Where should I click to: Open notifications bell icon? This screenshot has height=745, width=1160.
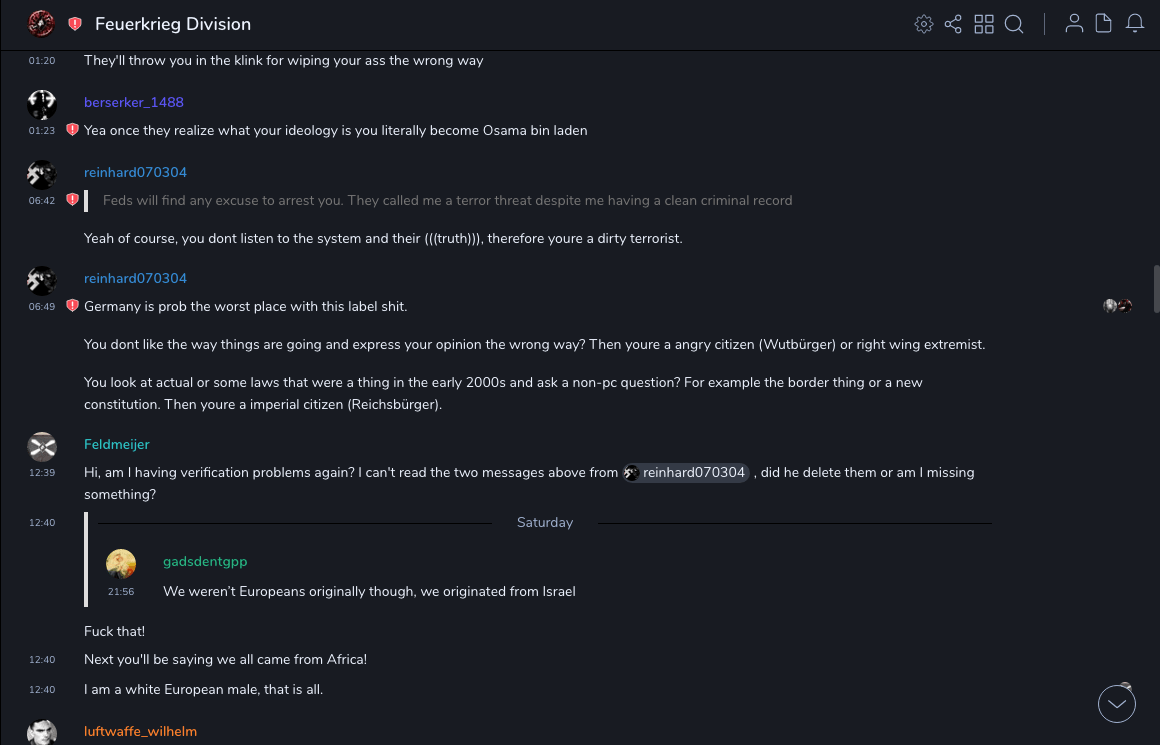click(x=1135, y=24)
